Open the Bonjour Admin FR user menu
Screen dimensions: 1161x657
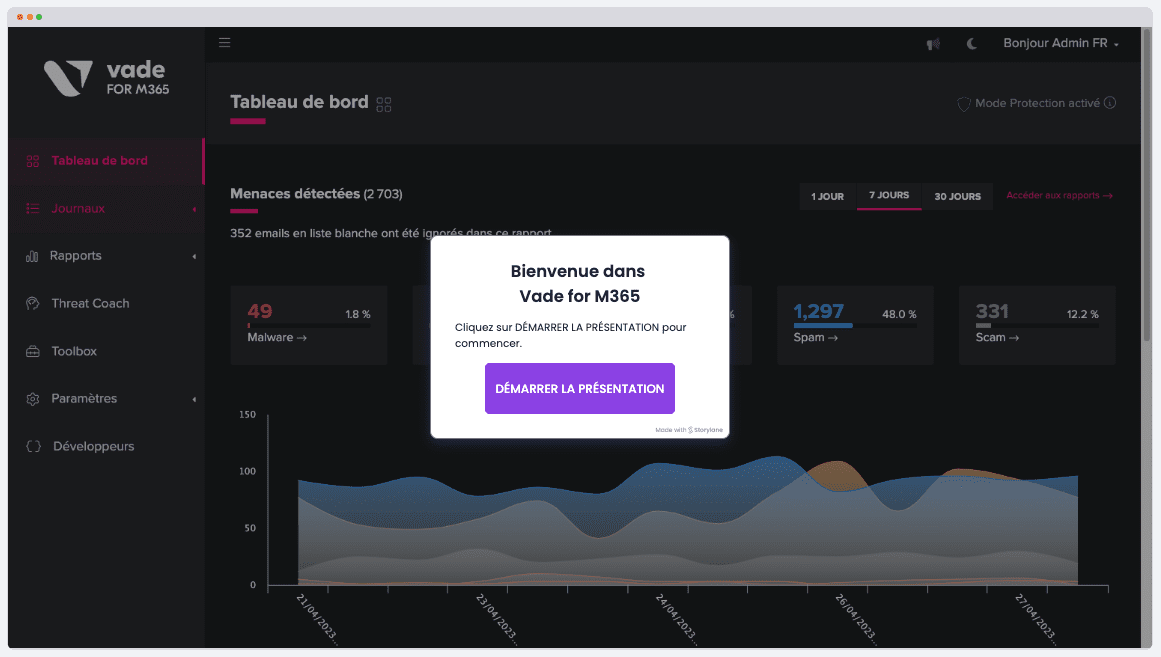[1060, 43]
